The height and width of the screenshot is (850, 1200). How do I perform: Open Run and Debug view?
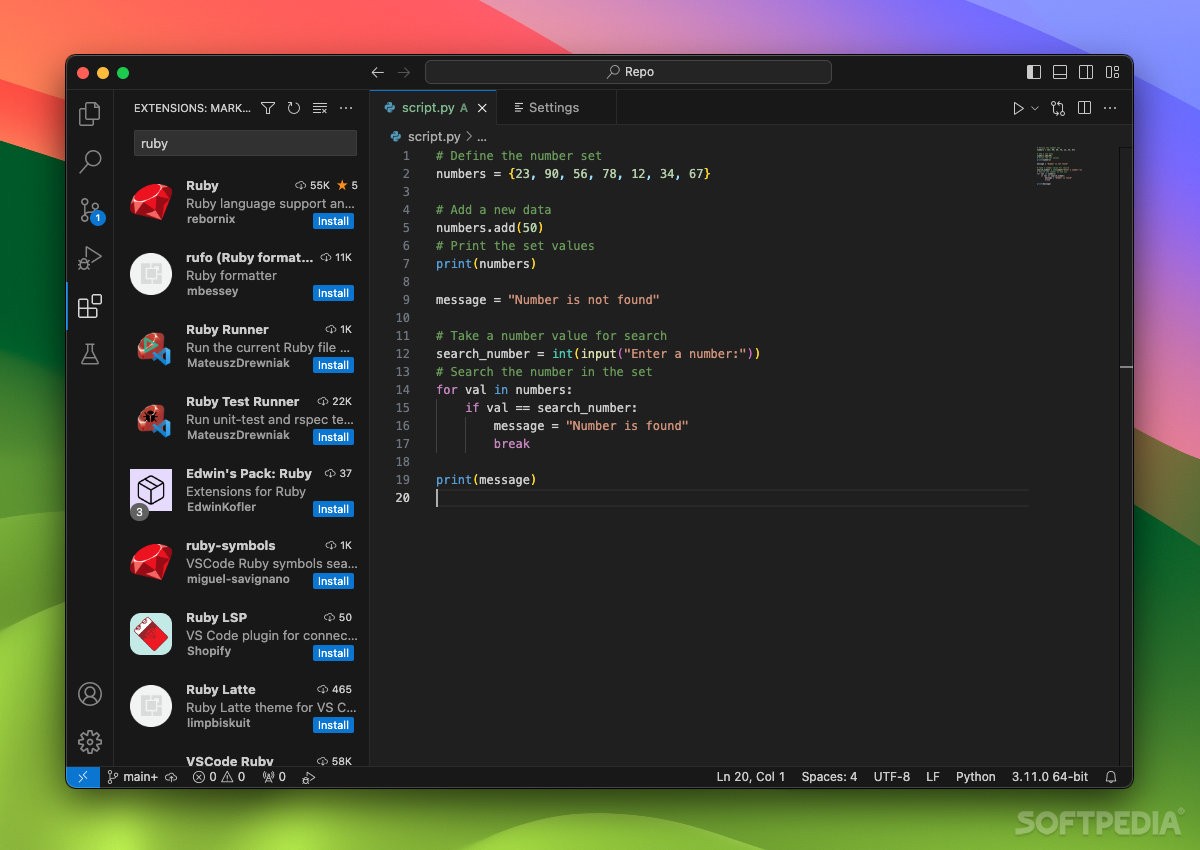tap(90, 257)
